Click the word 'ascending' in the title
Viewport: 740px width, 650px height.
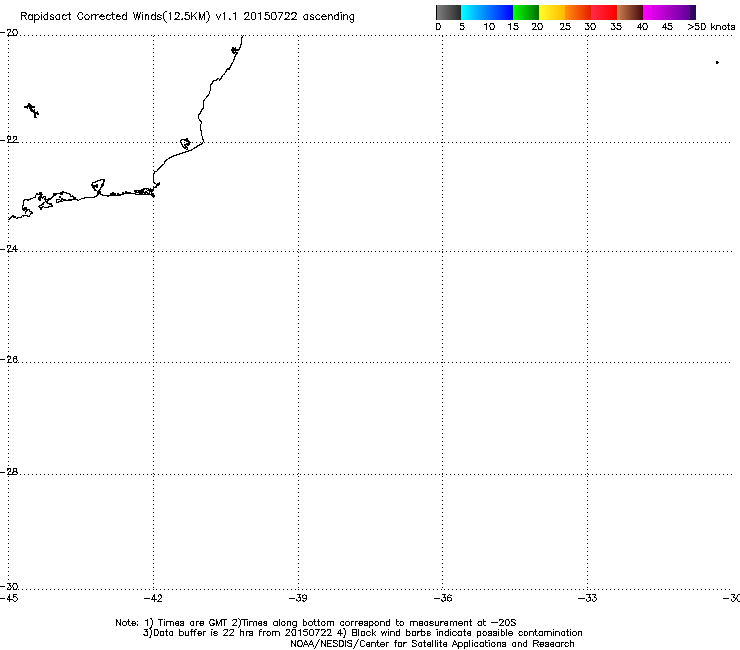(328, 17)
